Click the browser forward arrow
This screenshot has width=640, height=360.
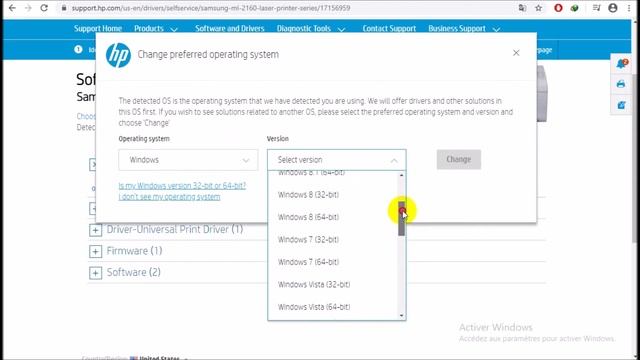pos(28,8)
